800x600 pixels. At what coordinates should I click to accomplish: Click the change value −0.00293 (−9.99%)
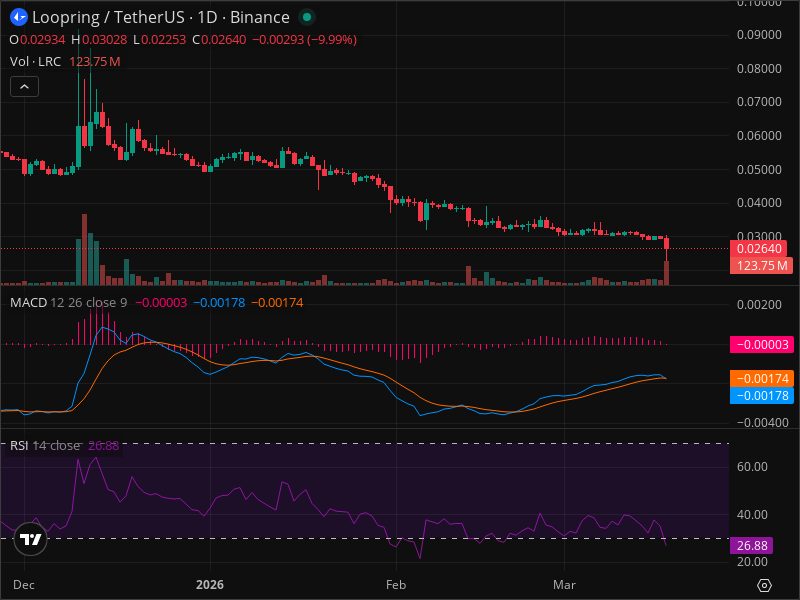tap(305, 40)
